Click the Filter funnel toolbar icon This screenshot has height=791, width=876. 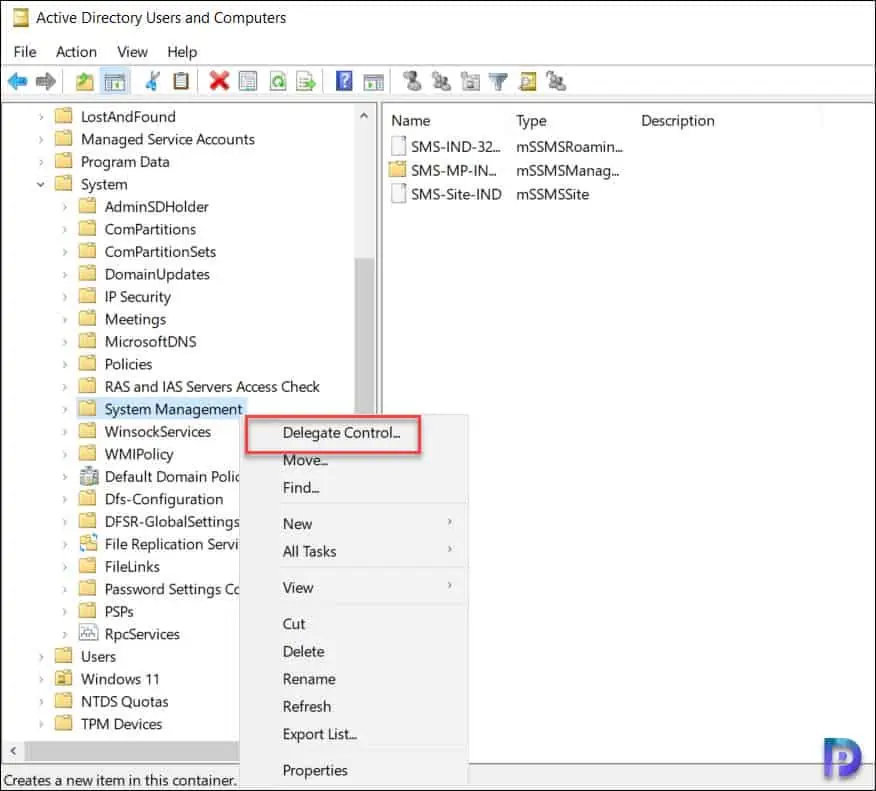(498, 82)
